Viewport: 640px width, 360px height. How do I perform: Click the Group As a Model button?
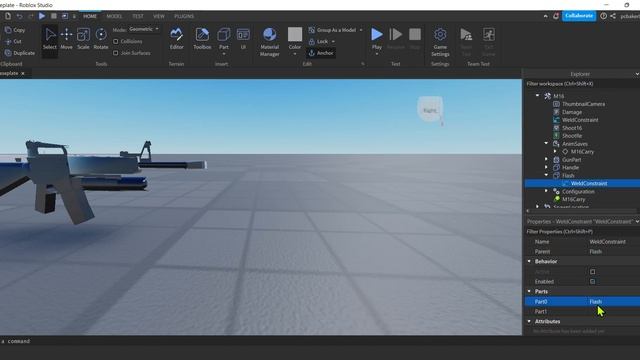tap(332, 30)
